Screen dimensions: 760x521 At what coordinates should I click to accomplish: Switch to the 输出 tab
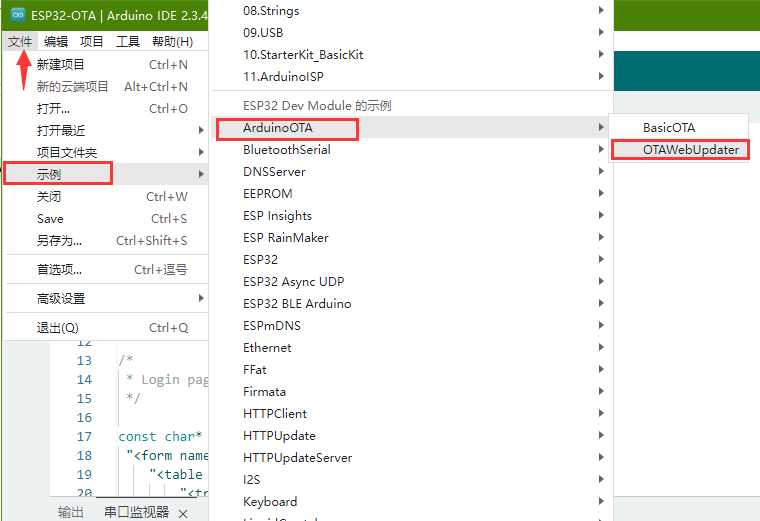tap(70, 512)
